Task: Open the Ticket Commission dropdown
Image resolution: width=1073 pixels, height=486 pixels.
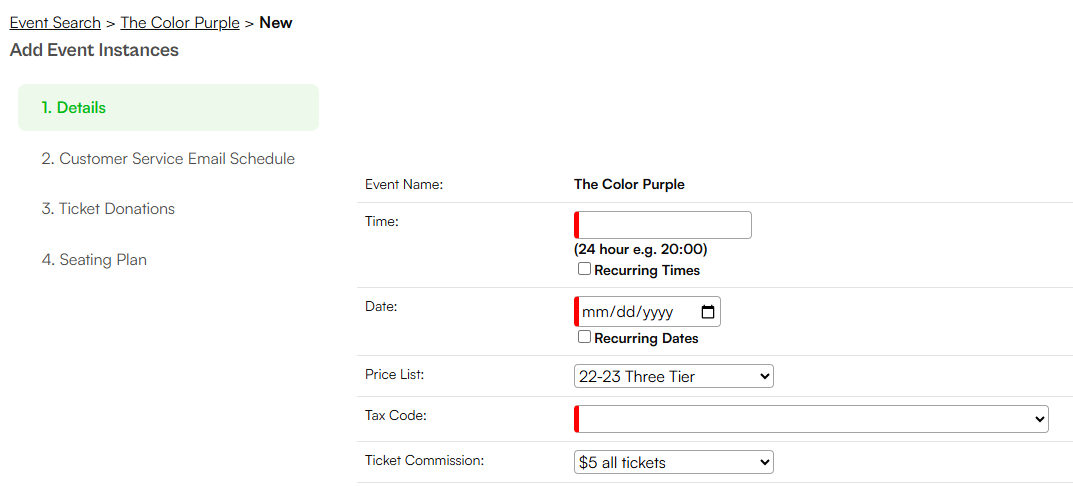Action: pyautogui.click(x=673, y=462)
